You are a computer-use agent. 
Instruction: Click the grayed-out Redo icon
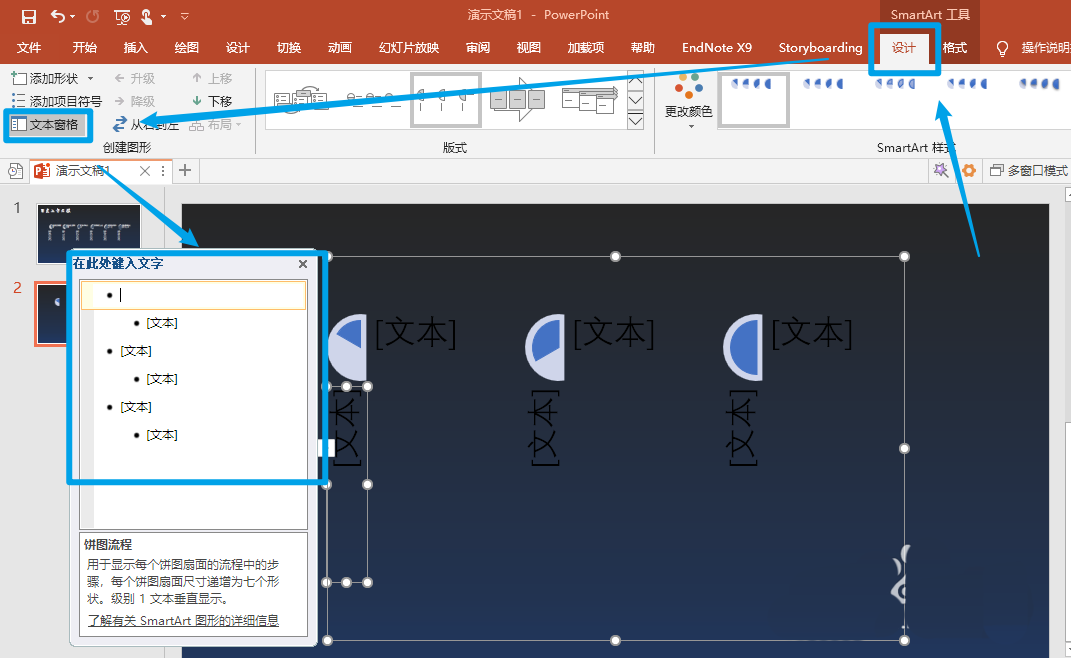[93, 16]
